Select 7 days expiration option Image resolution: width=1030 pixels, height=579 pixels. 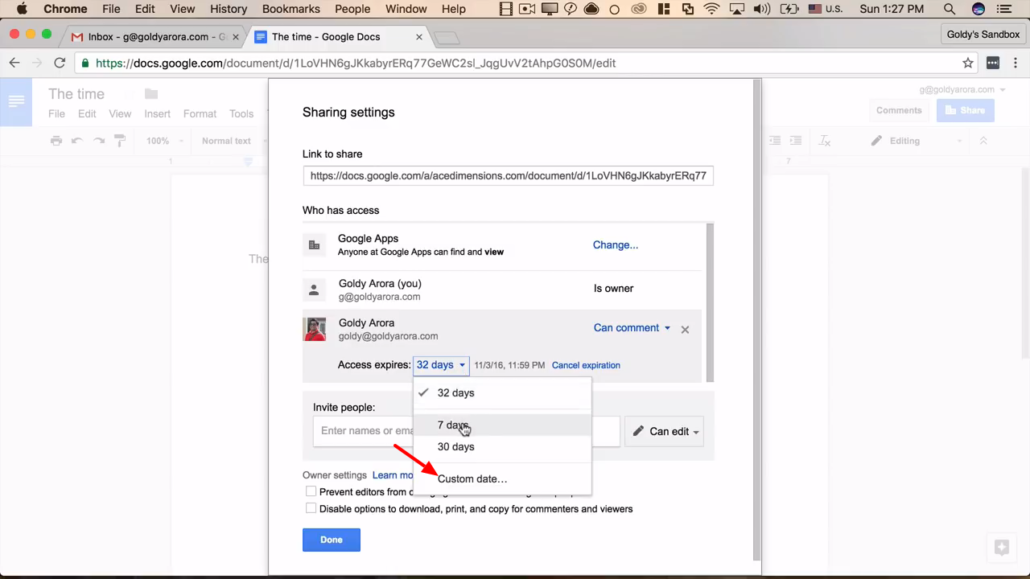(502, 425)
